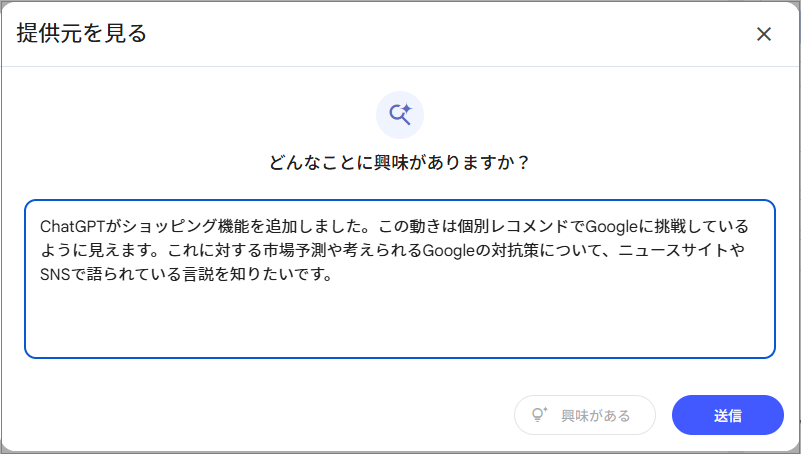Click the dialog title 提供元を見る
The width and height of the screenshot is (801, 454).
coord(82,33)
